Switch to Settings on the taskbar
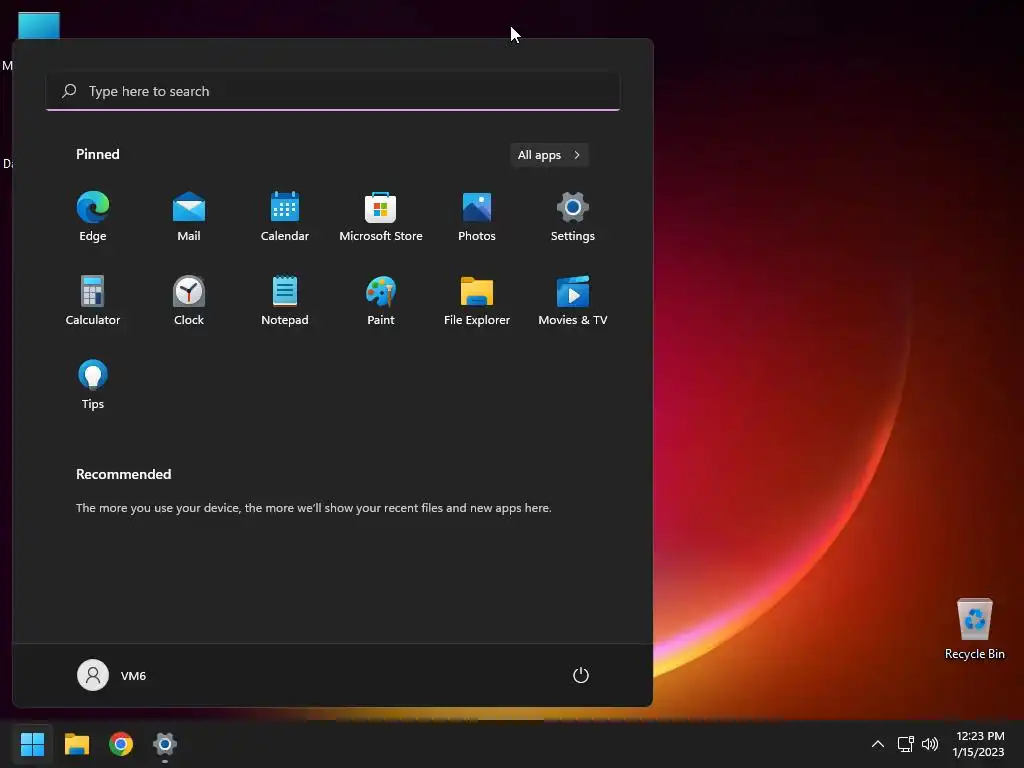The image size is (1024, 768). [x=165, y=744]
